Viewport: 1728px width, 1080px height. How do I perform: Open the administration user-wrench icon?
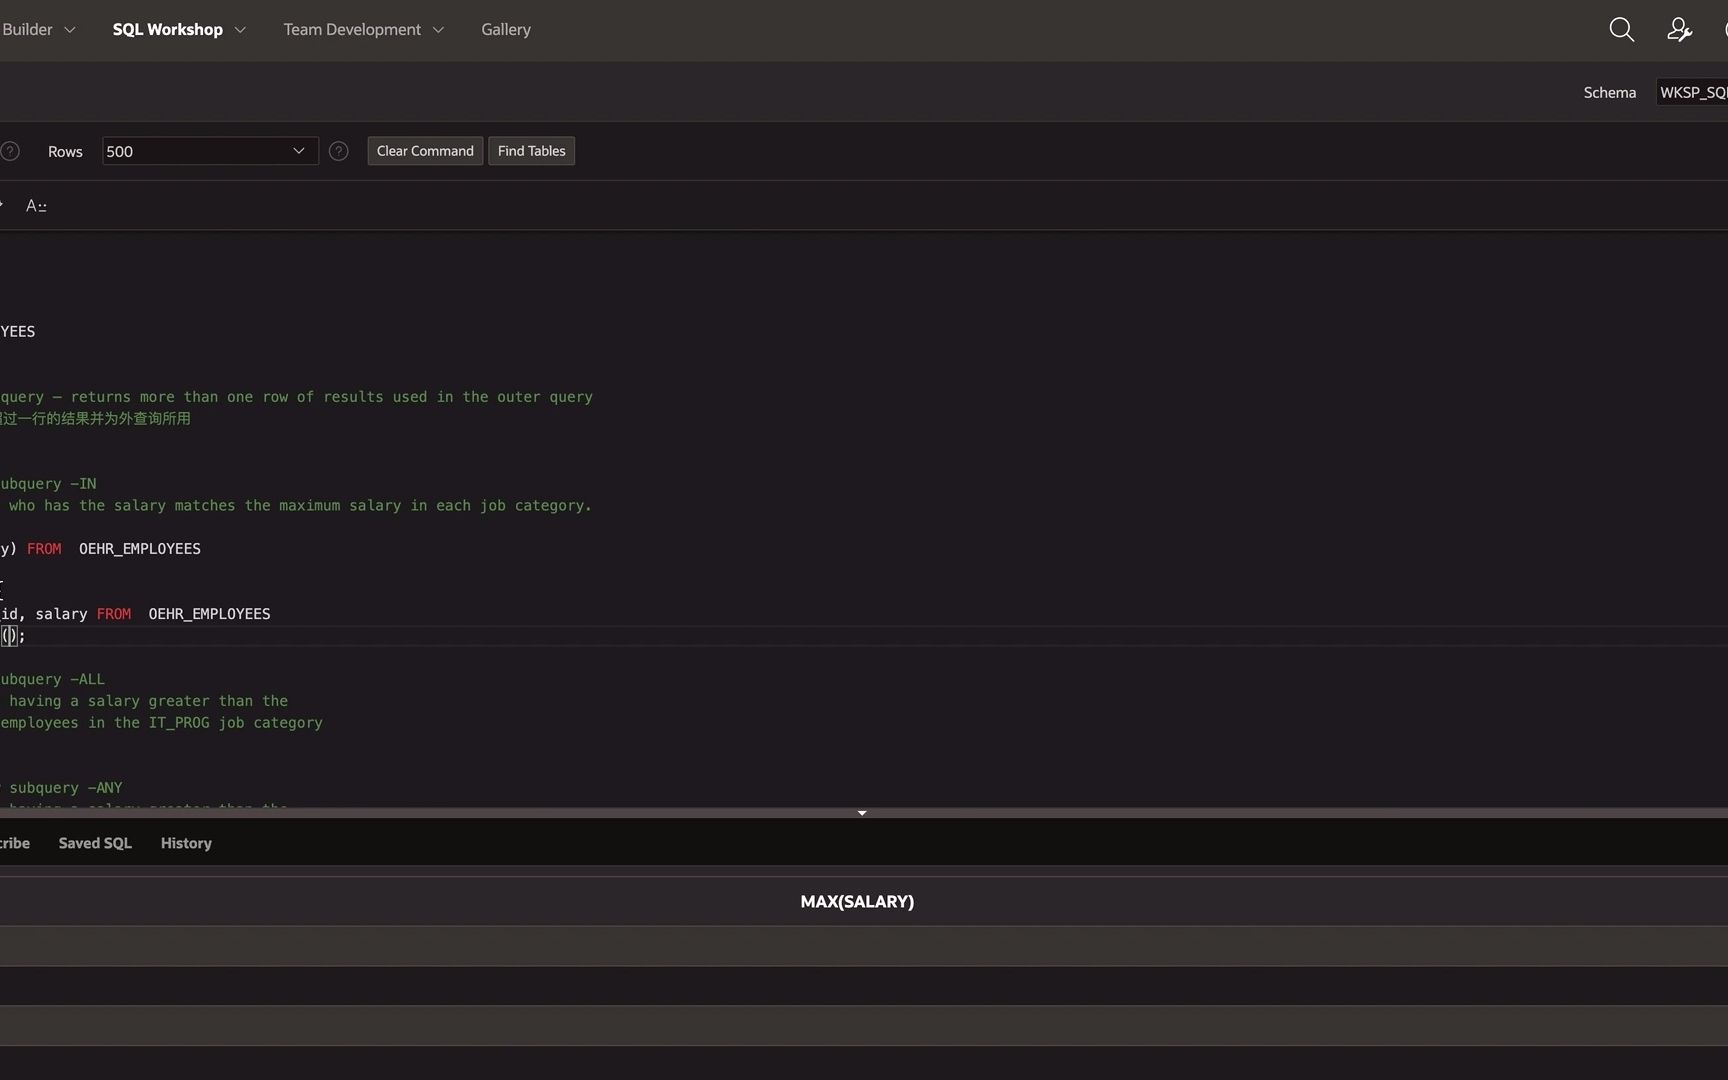pyautogui.click(x=1679, y=30)
